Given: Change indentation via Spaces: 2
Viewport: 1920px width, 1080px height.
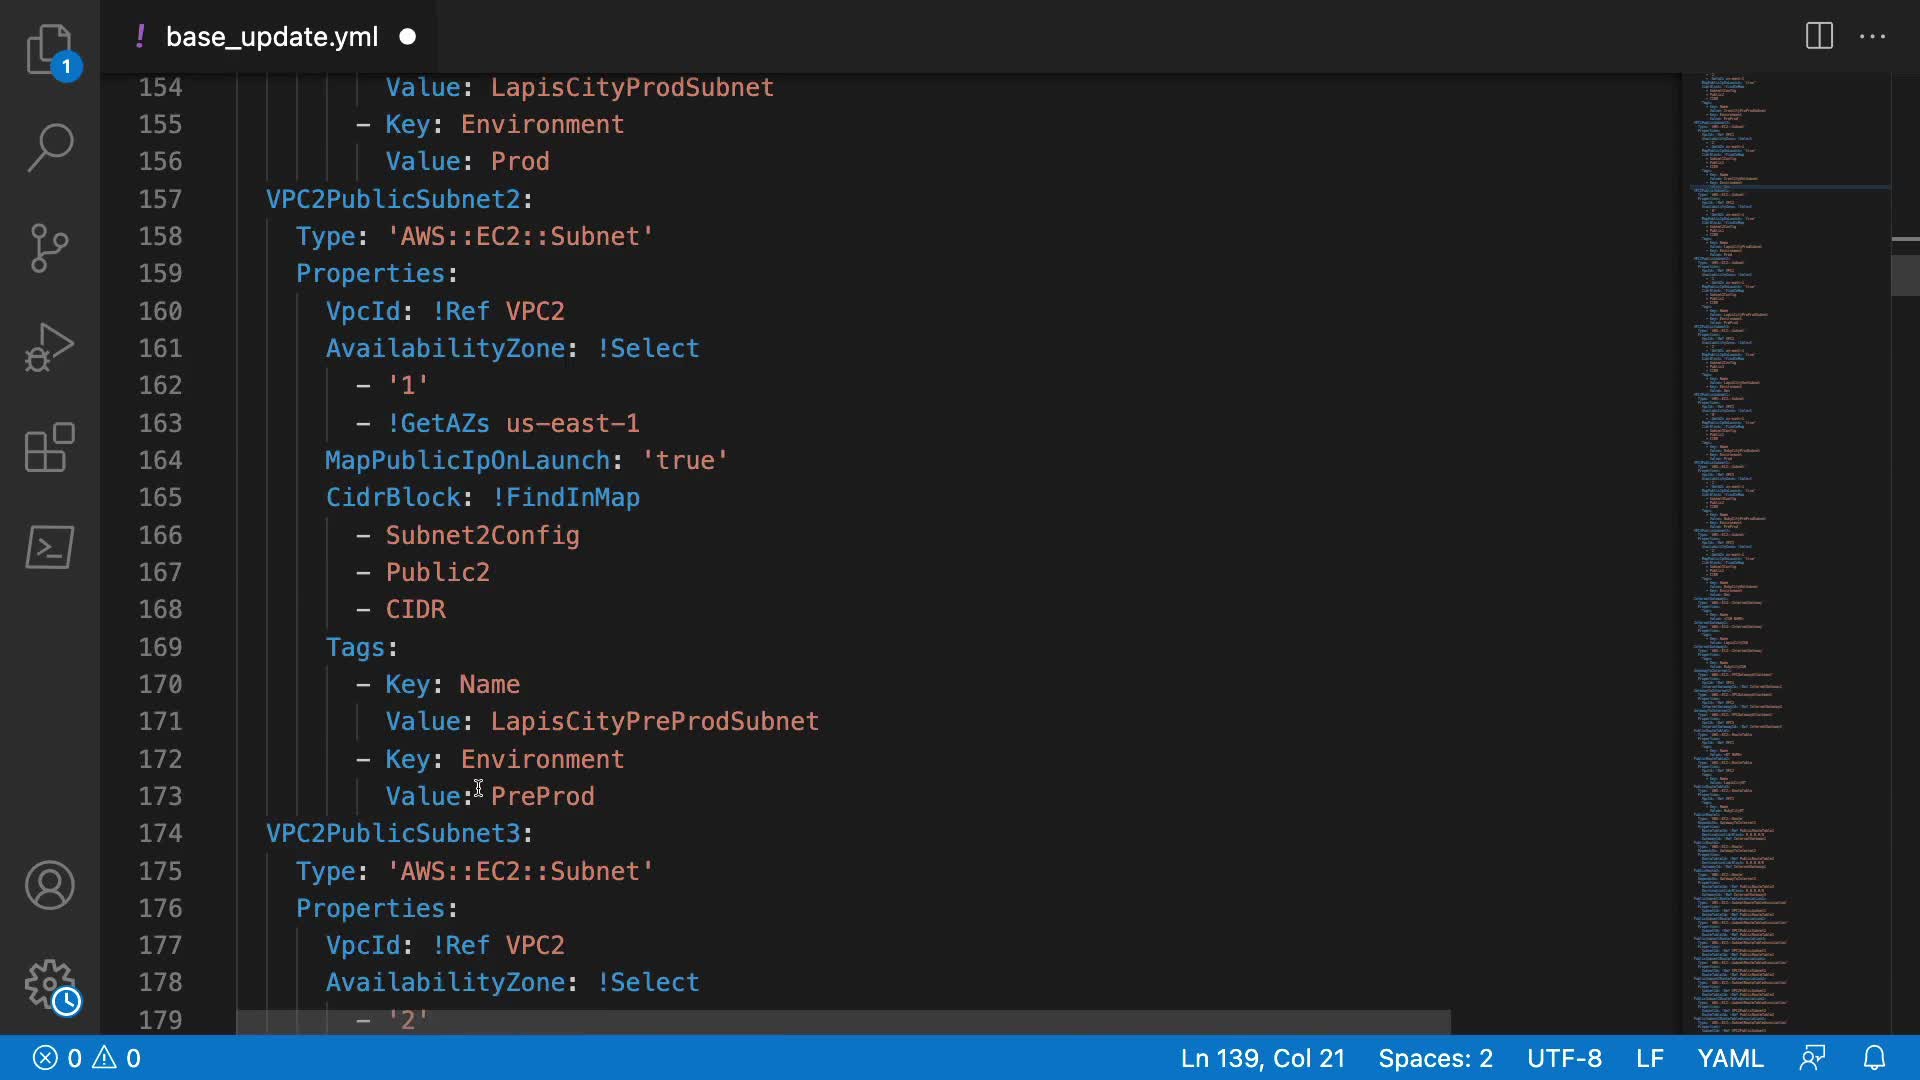Looking at the screenshot, I should (1435, 1058).
